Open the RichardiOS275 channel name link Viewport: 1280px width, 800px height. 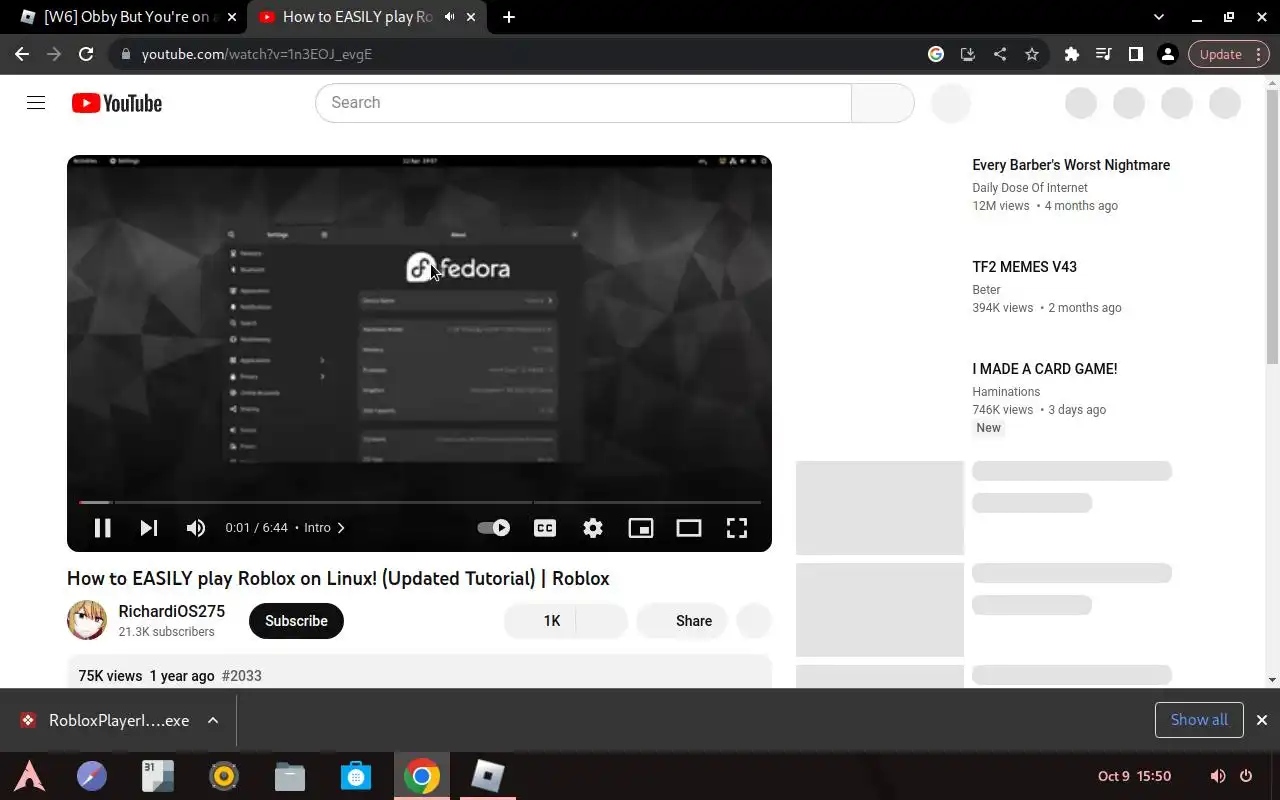pos(171,611)
